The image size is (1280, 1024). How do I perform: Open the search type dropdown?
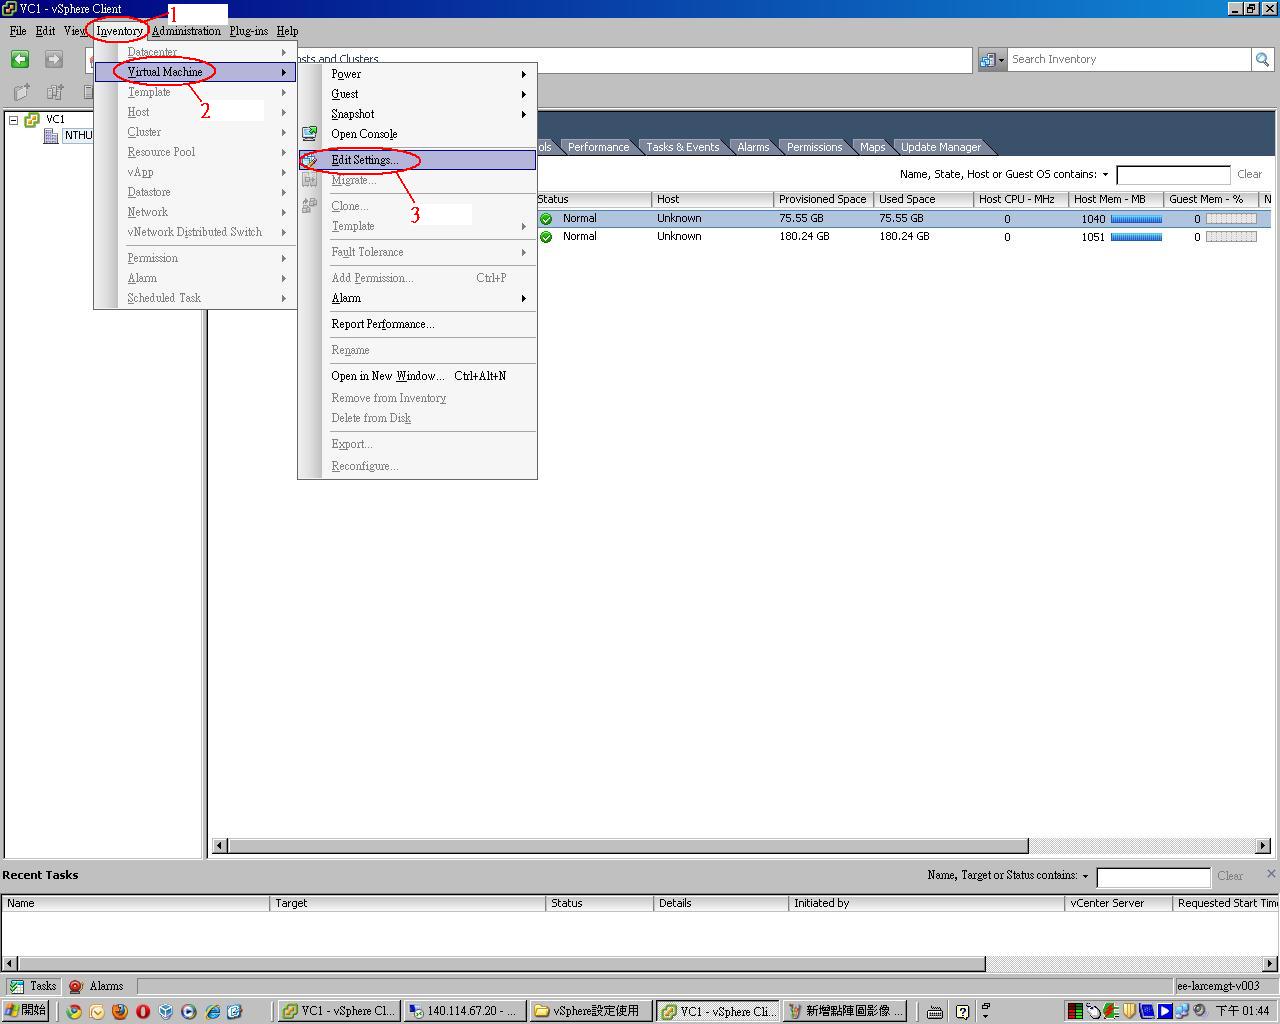pyautogui.click(x=992, y=60)
